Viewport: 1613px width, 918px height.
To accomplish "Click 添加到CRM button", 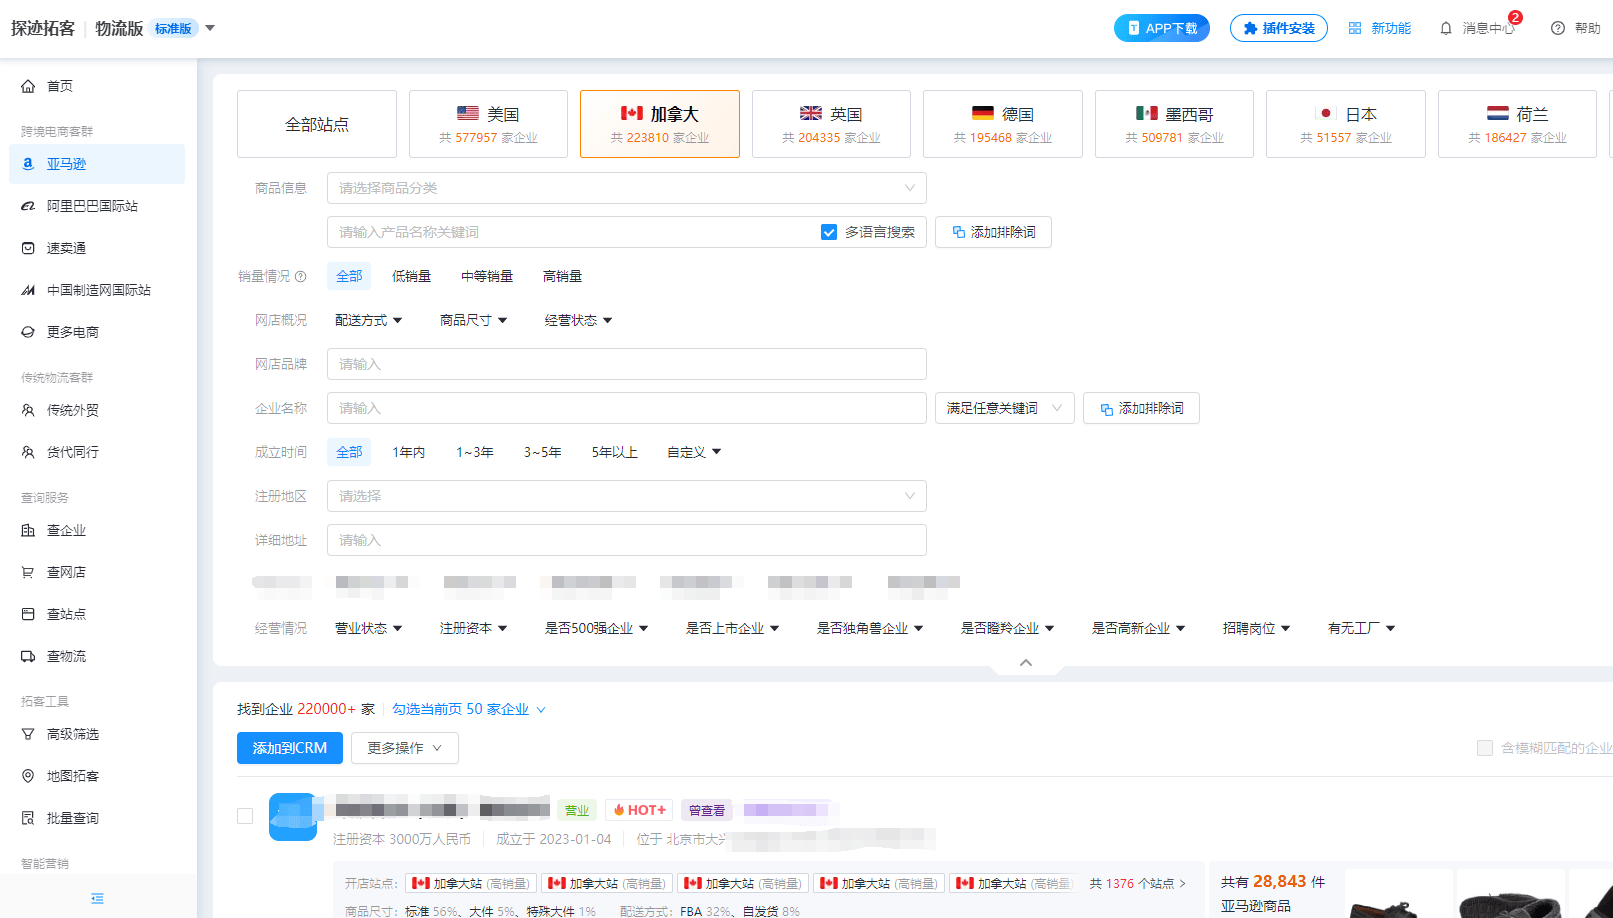I will click(x=290, y=748).
